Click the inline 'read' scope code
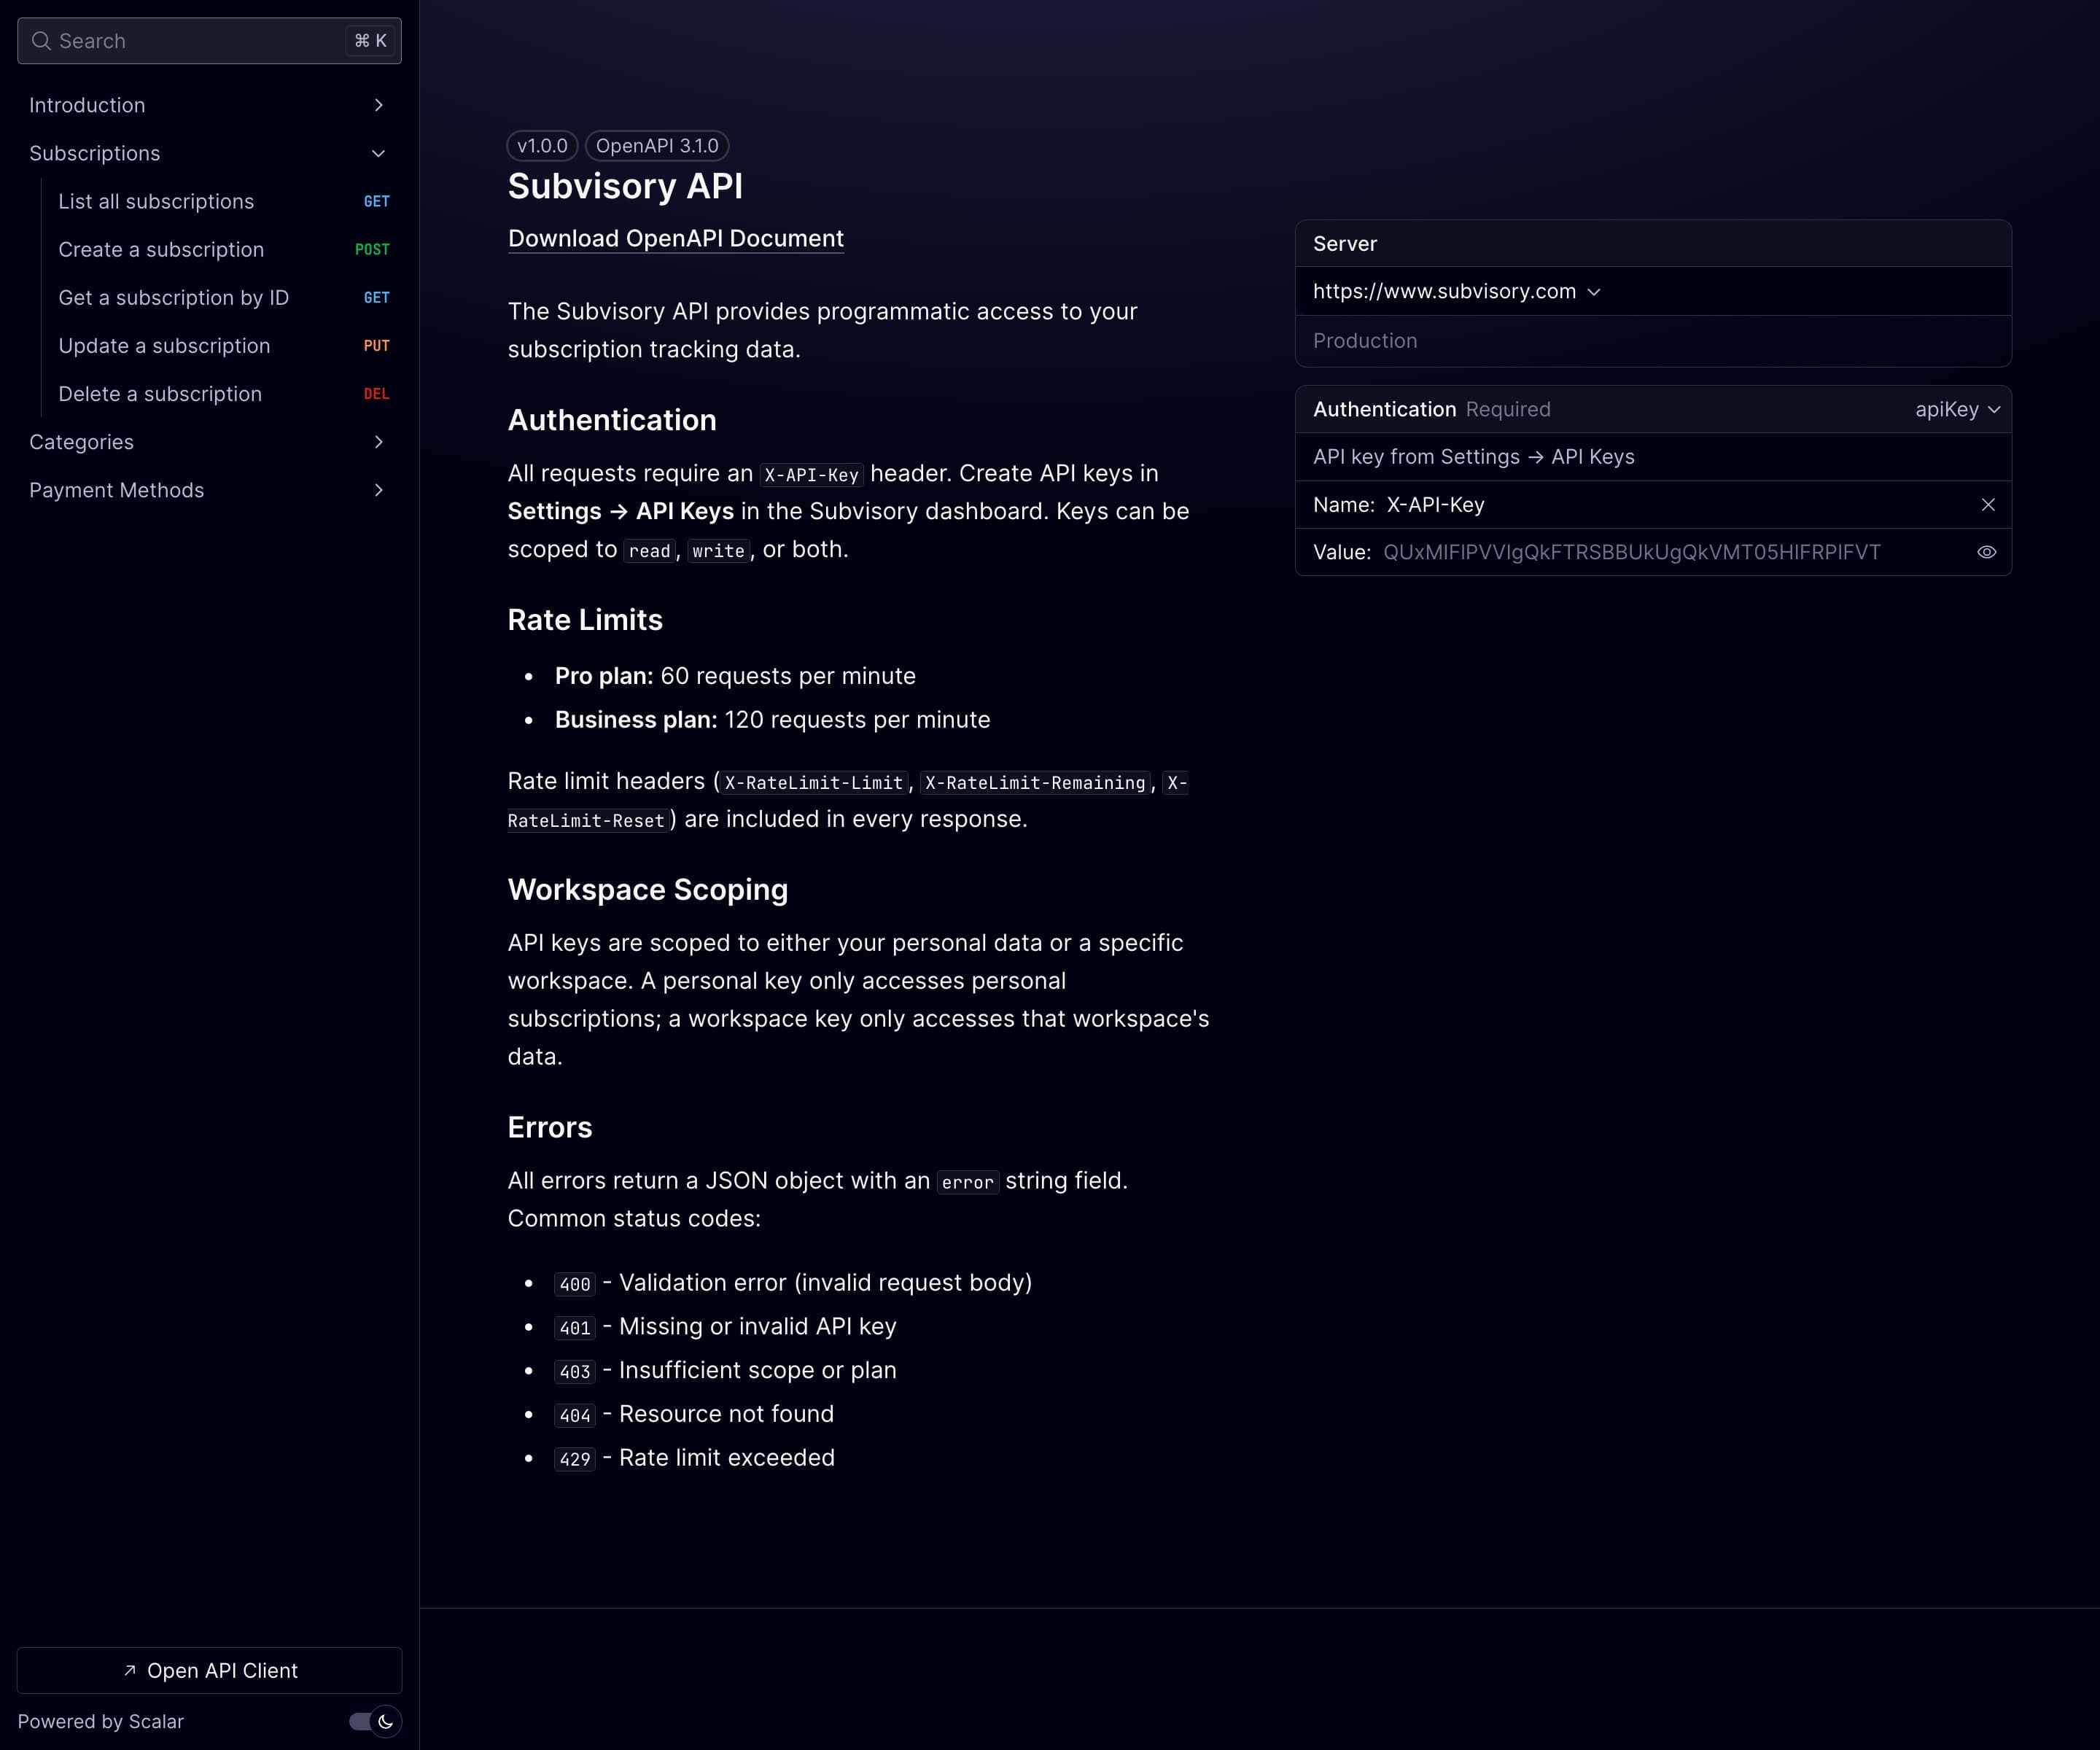 pos(649,551)
